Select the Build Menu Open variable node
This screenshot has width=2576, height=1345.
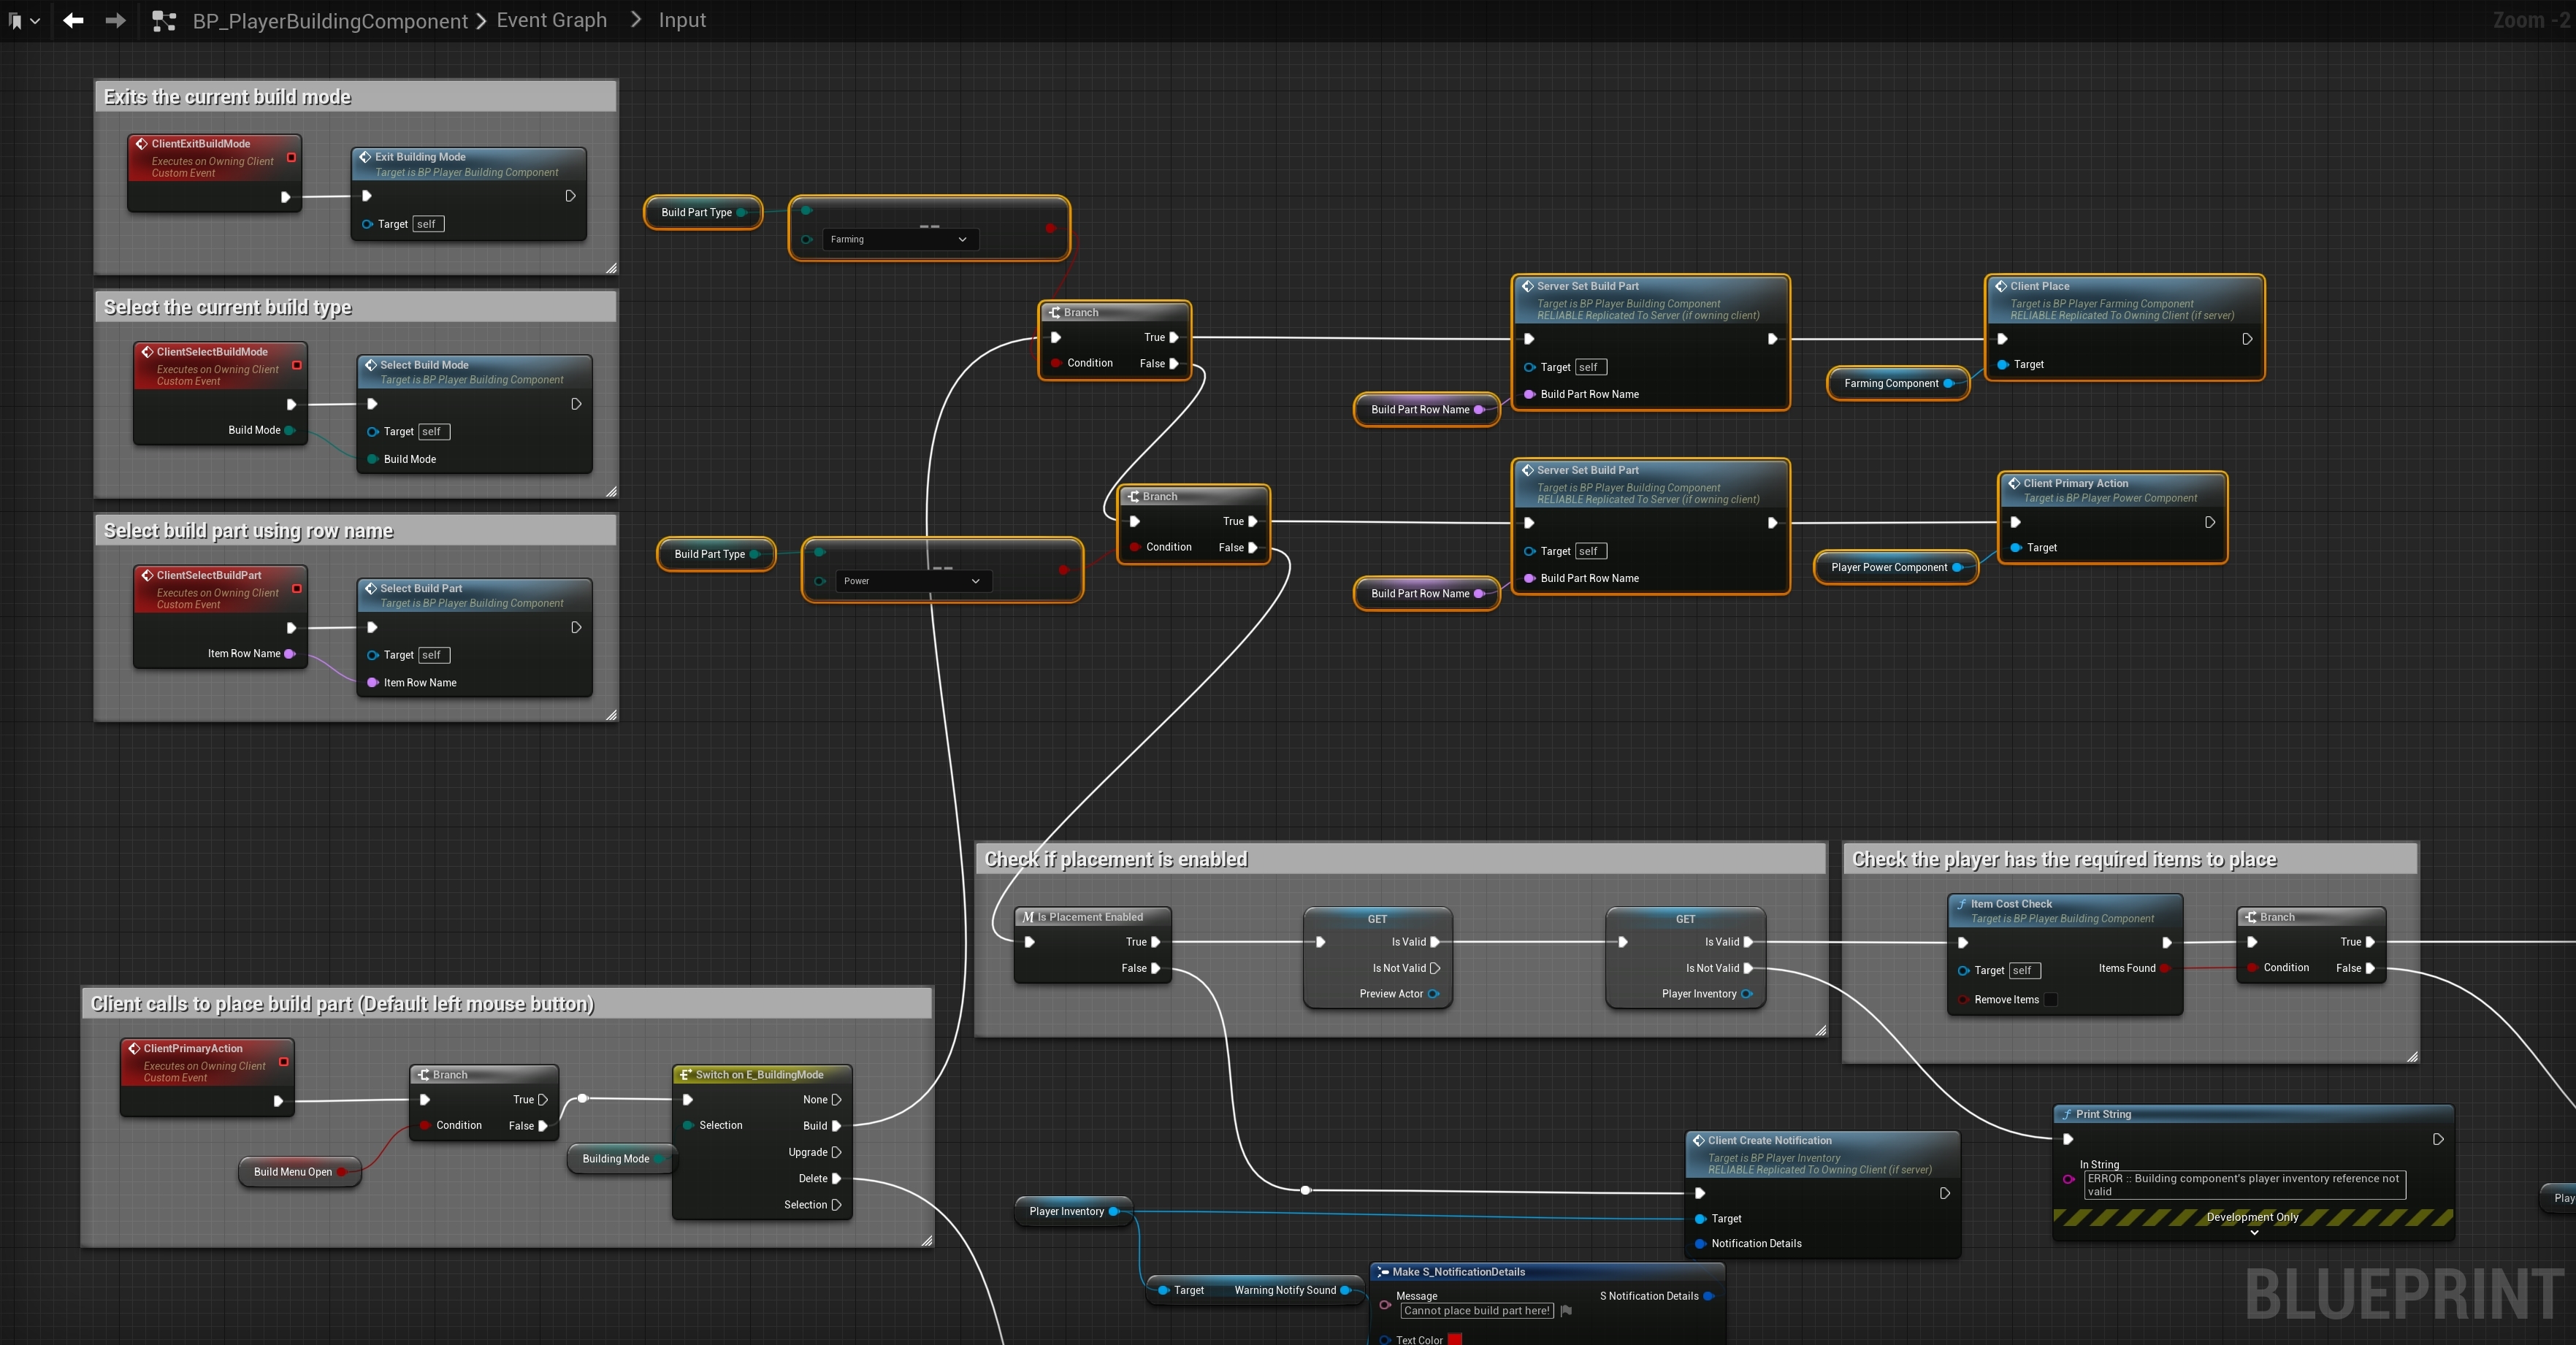point(293,1172)
